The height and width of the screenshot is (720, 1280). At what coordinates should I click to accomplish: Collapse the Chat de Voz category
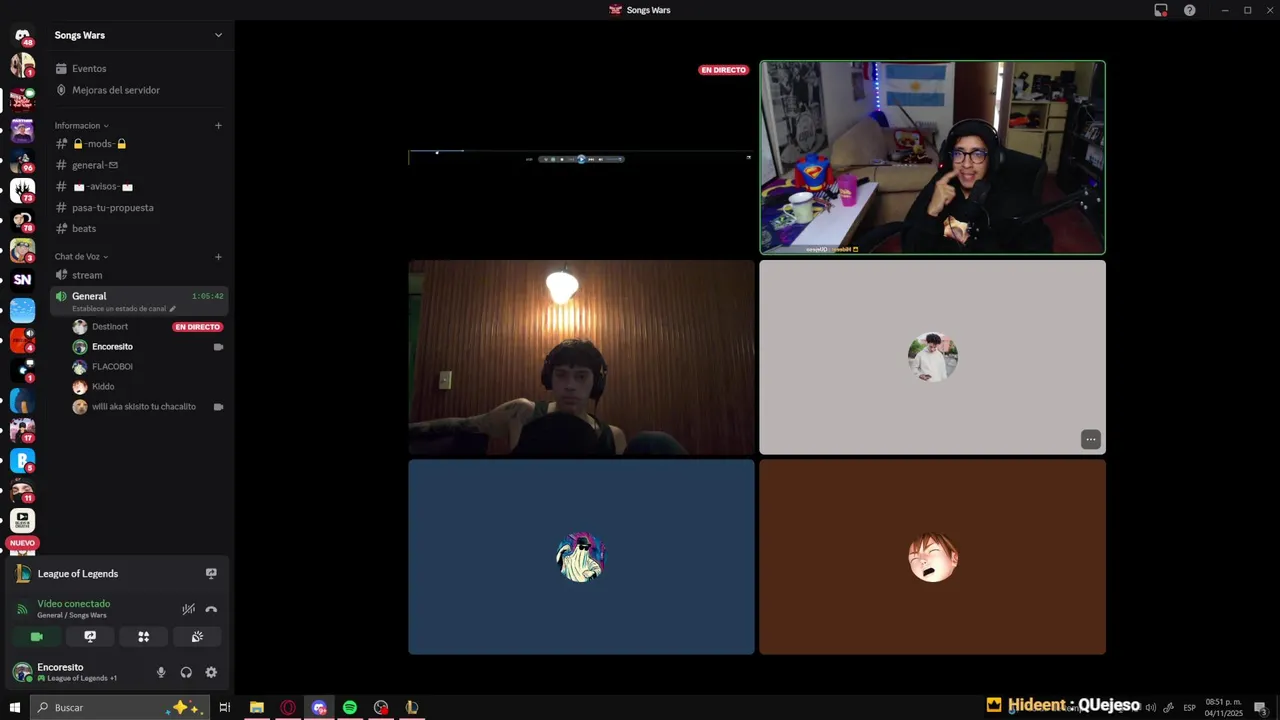[x=81, y=256]
